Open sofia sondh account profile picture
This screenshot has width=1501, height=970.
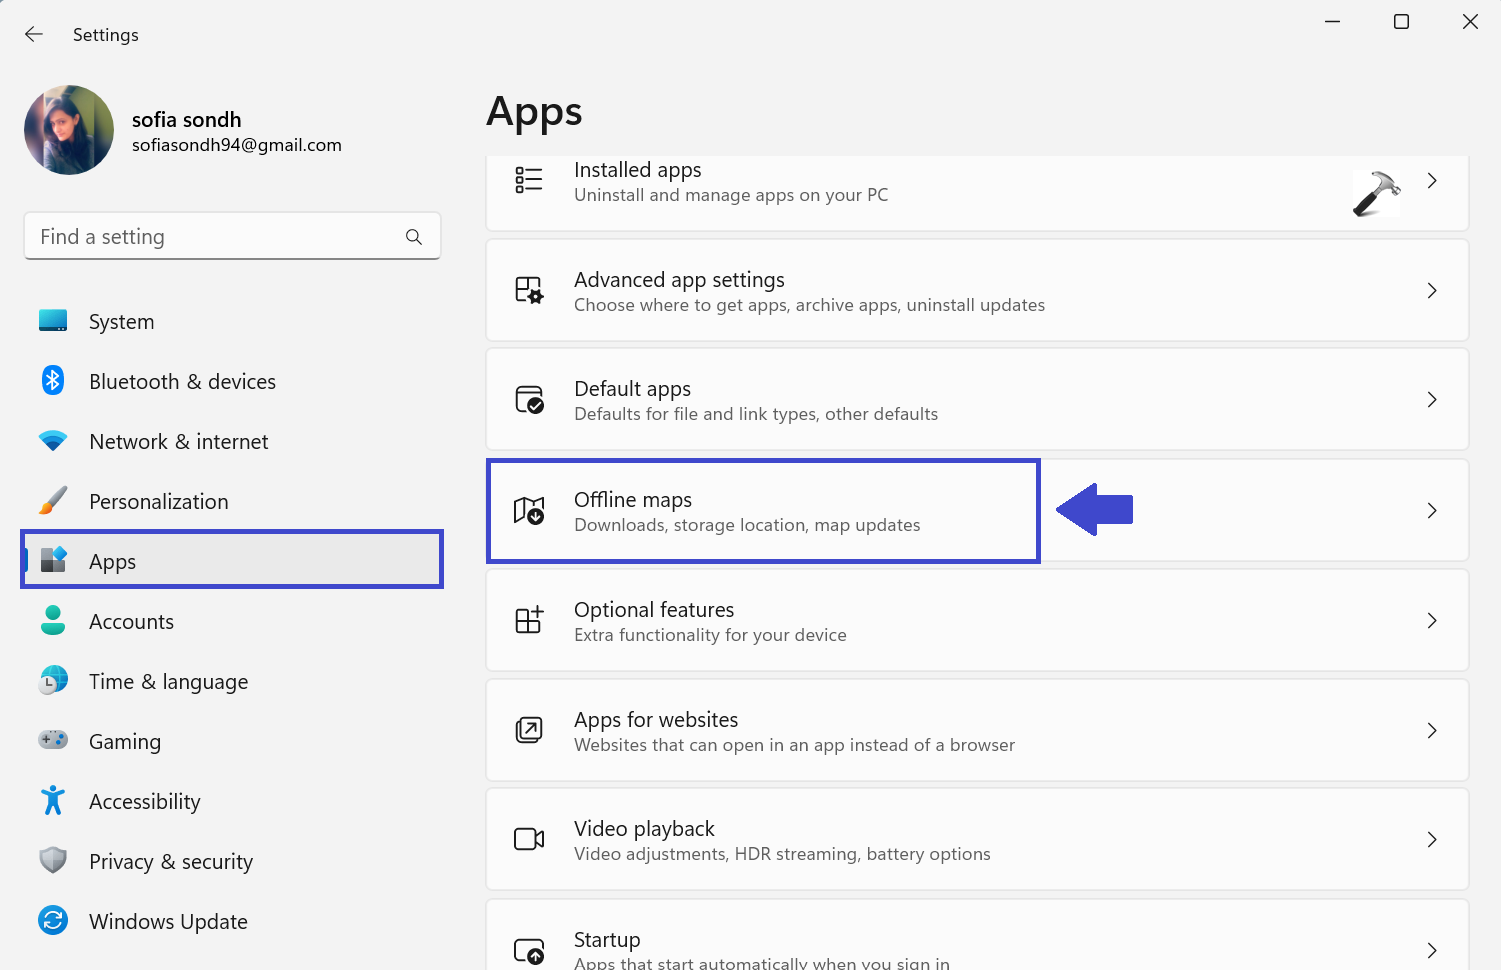69,130
